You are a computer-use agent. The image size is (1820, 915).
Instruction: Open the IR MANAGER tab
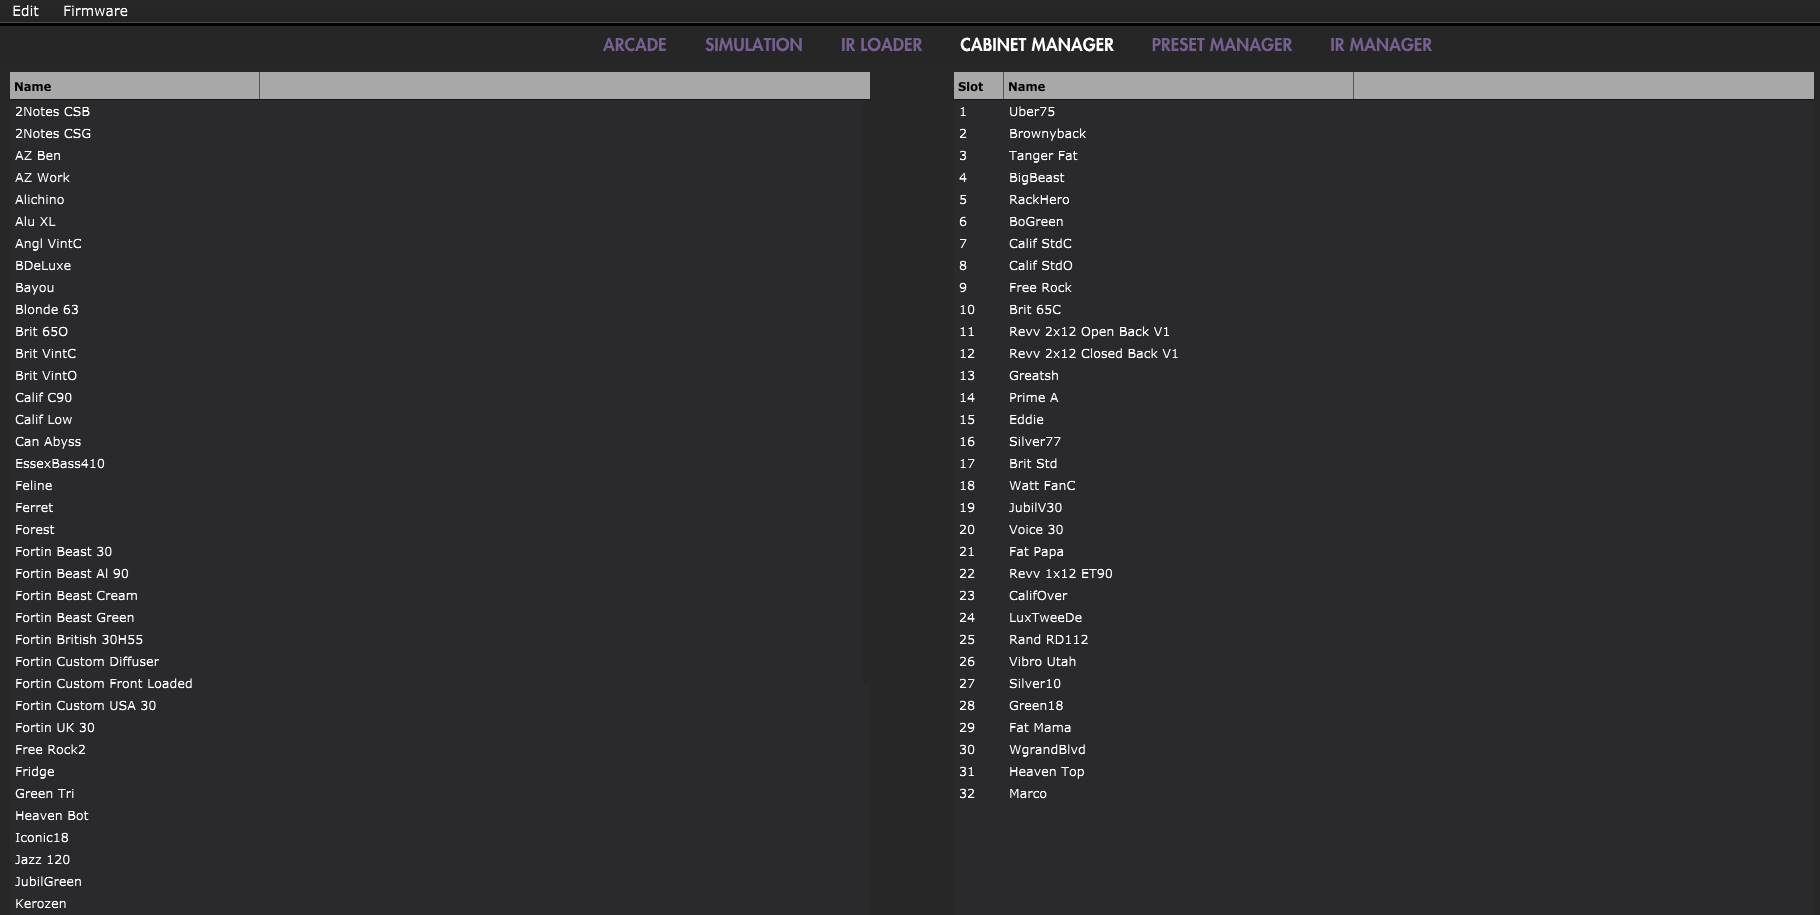click(x=1380, y=45)
